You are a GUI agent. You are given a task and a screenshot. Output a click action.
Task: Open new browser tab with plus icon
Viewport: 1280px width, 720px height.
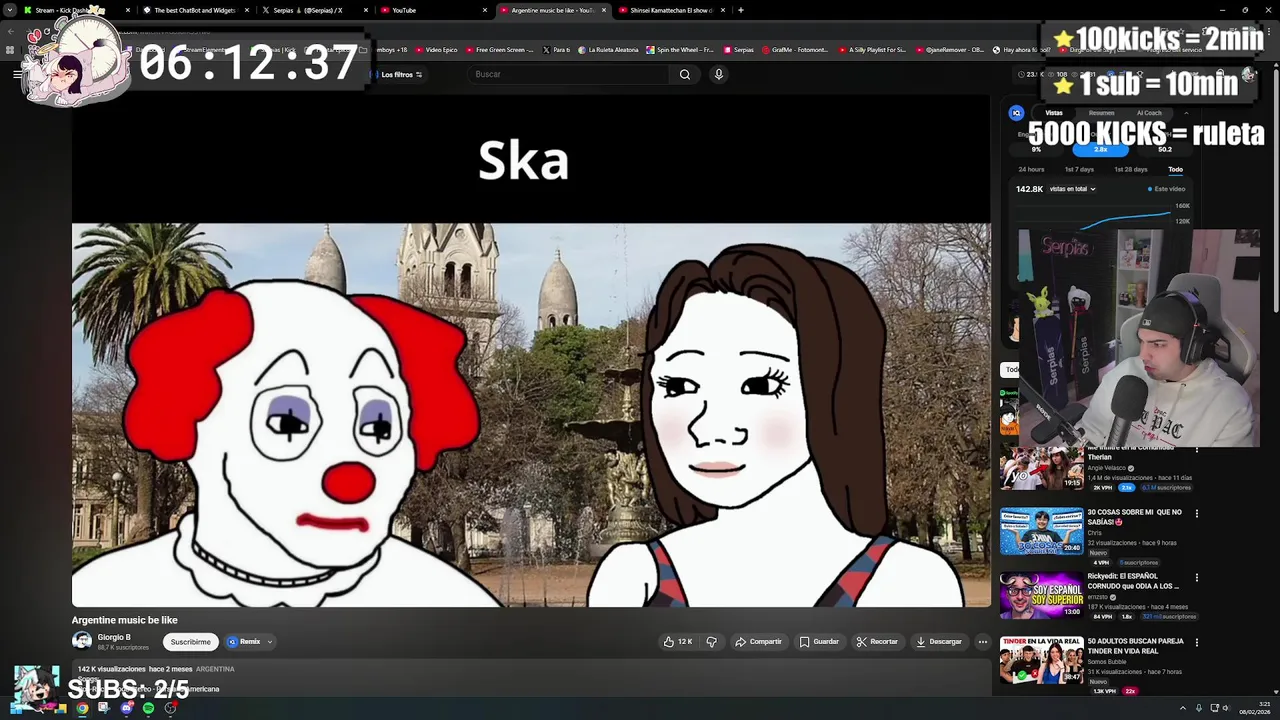tap(740, 10)
